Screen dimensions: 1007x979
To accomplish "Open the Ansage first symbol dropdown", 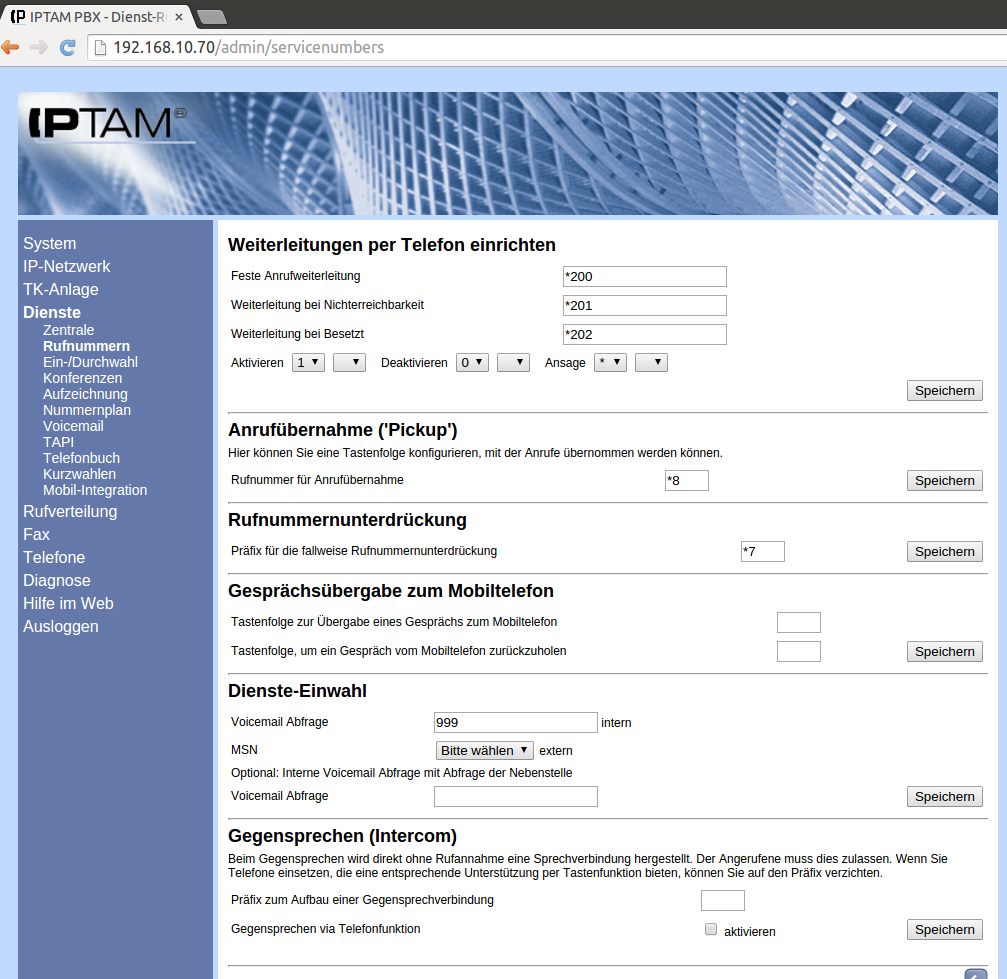I will coord(610,362).
